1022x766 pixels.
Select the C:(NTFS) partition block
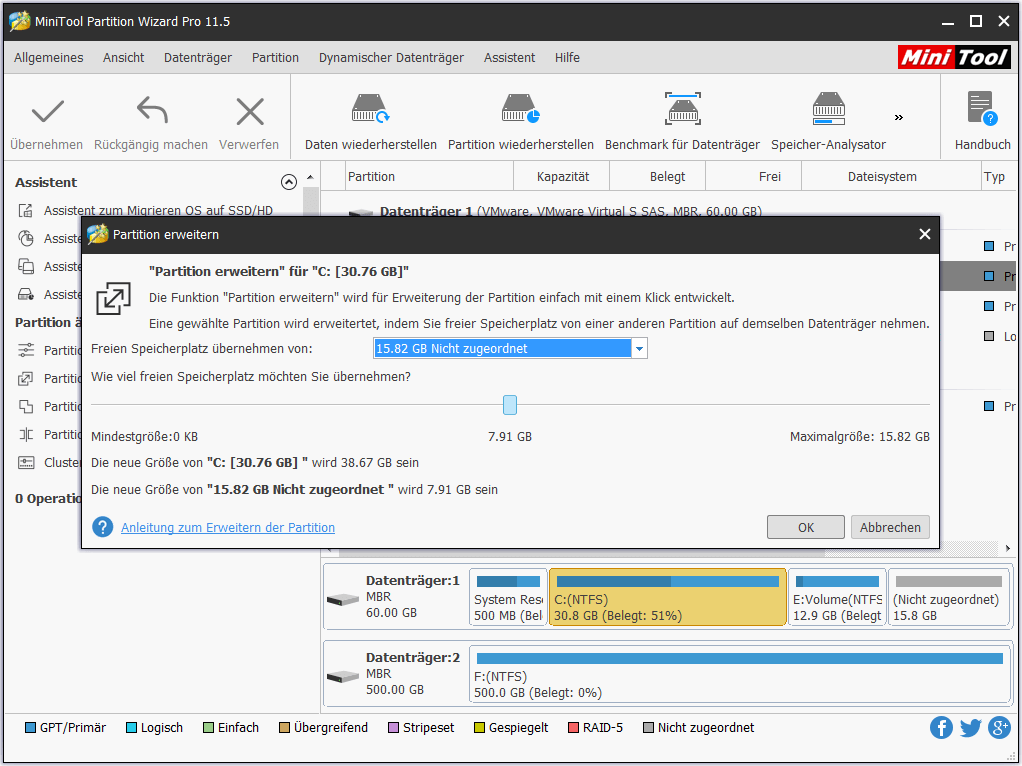pyautogui.click(x=667, y=598)
